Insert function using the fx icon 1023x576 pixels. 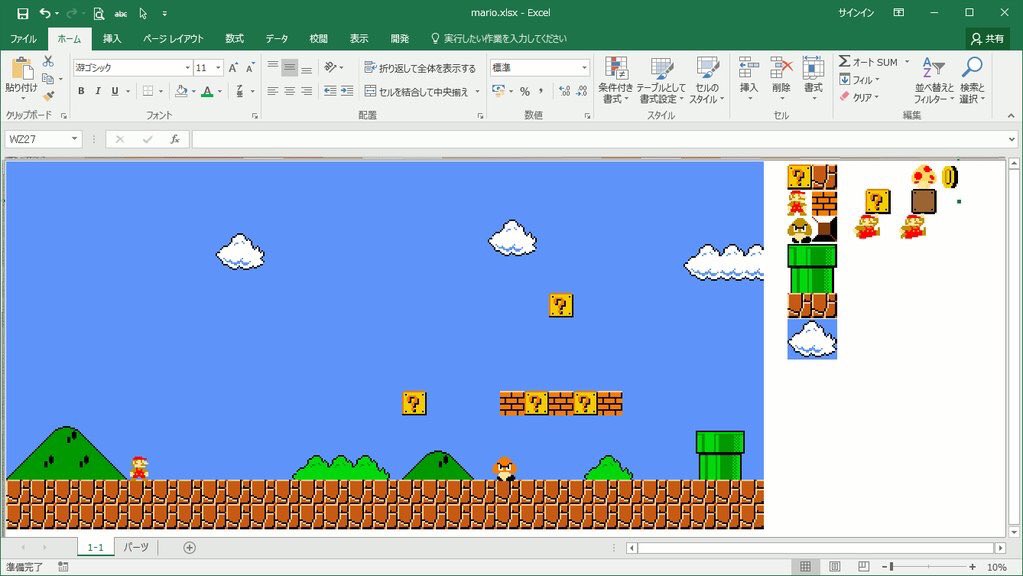[x=175, y=139]
